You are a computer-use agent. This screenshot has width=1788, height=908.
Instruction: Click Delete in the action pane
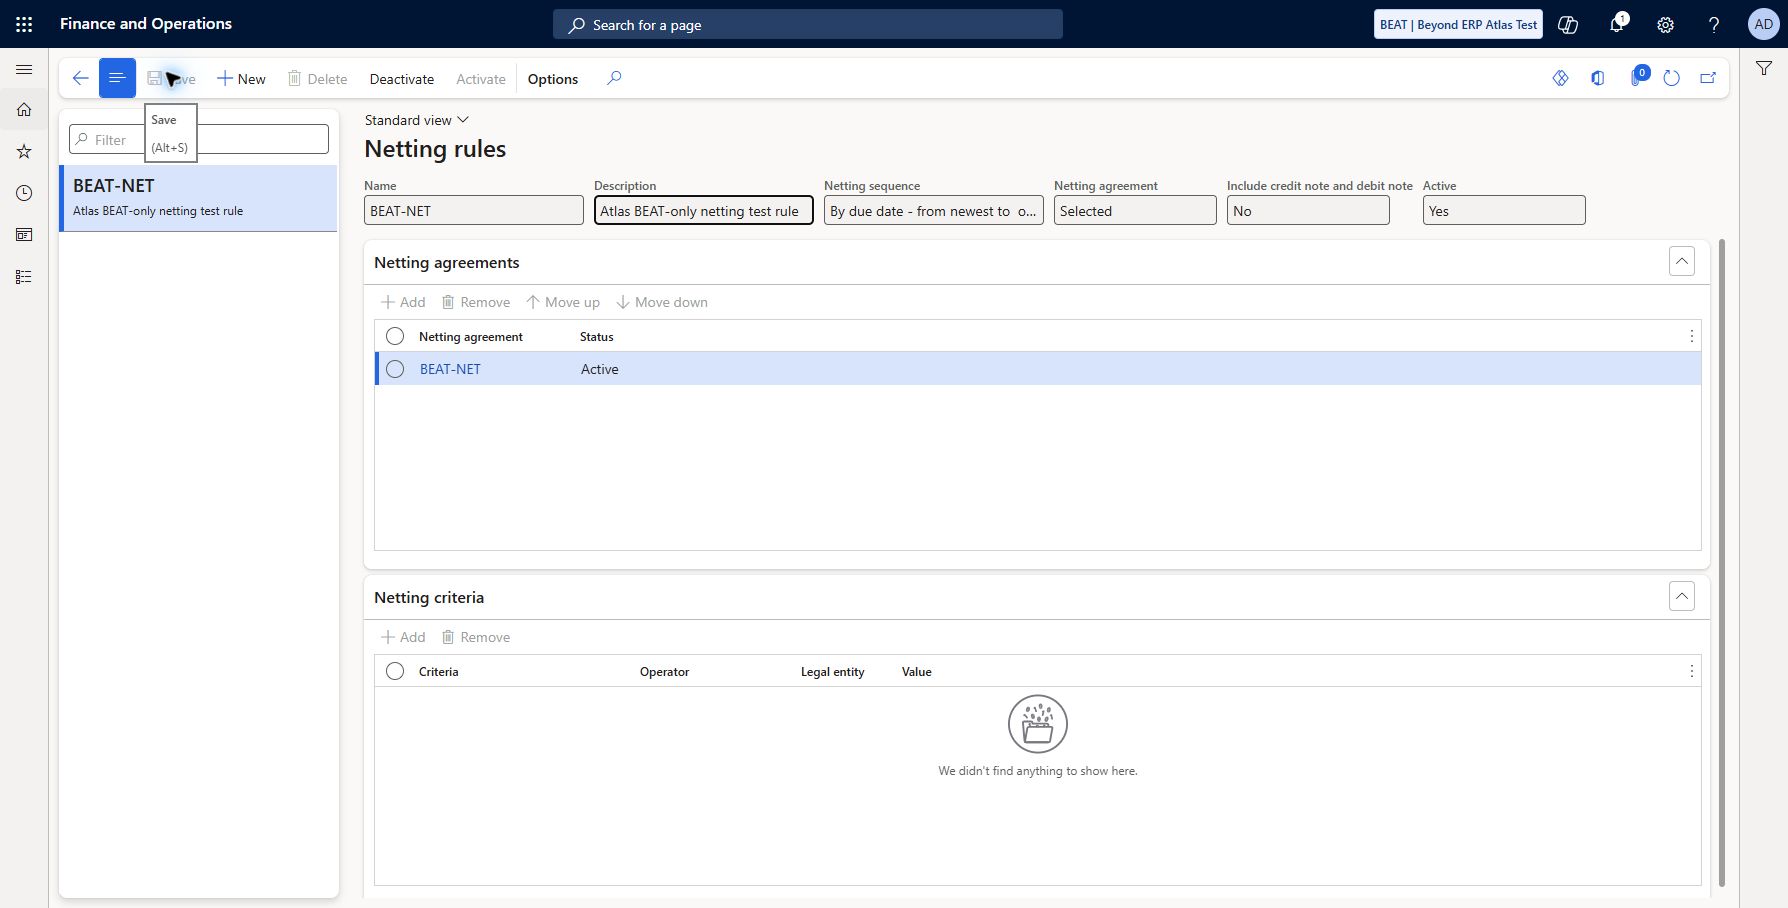click(317, 79)
